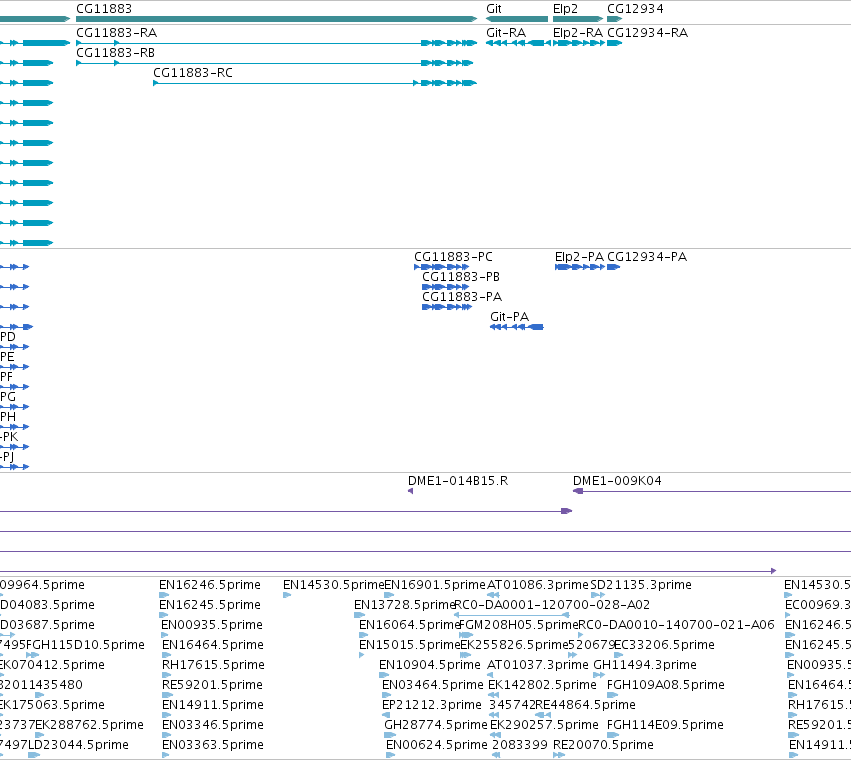Click the GH11494.3prime EST label

tap(645, 665)
